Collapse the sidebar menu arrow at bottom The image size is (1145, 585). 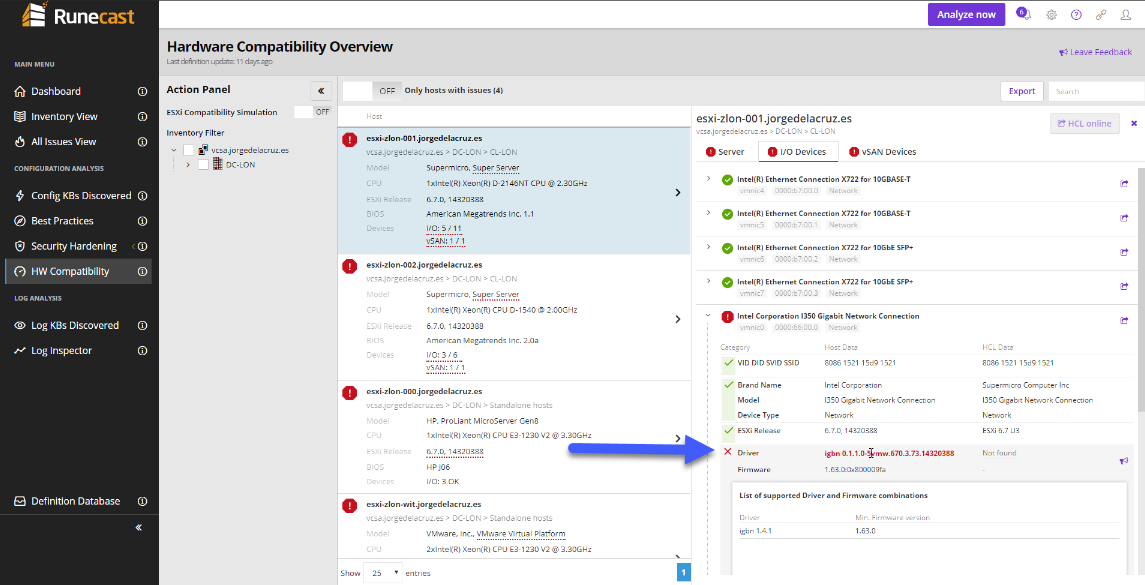coord(139,527)
